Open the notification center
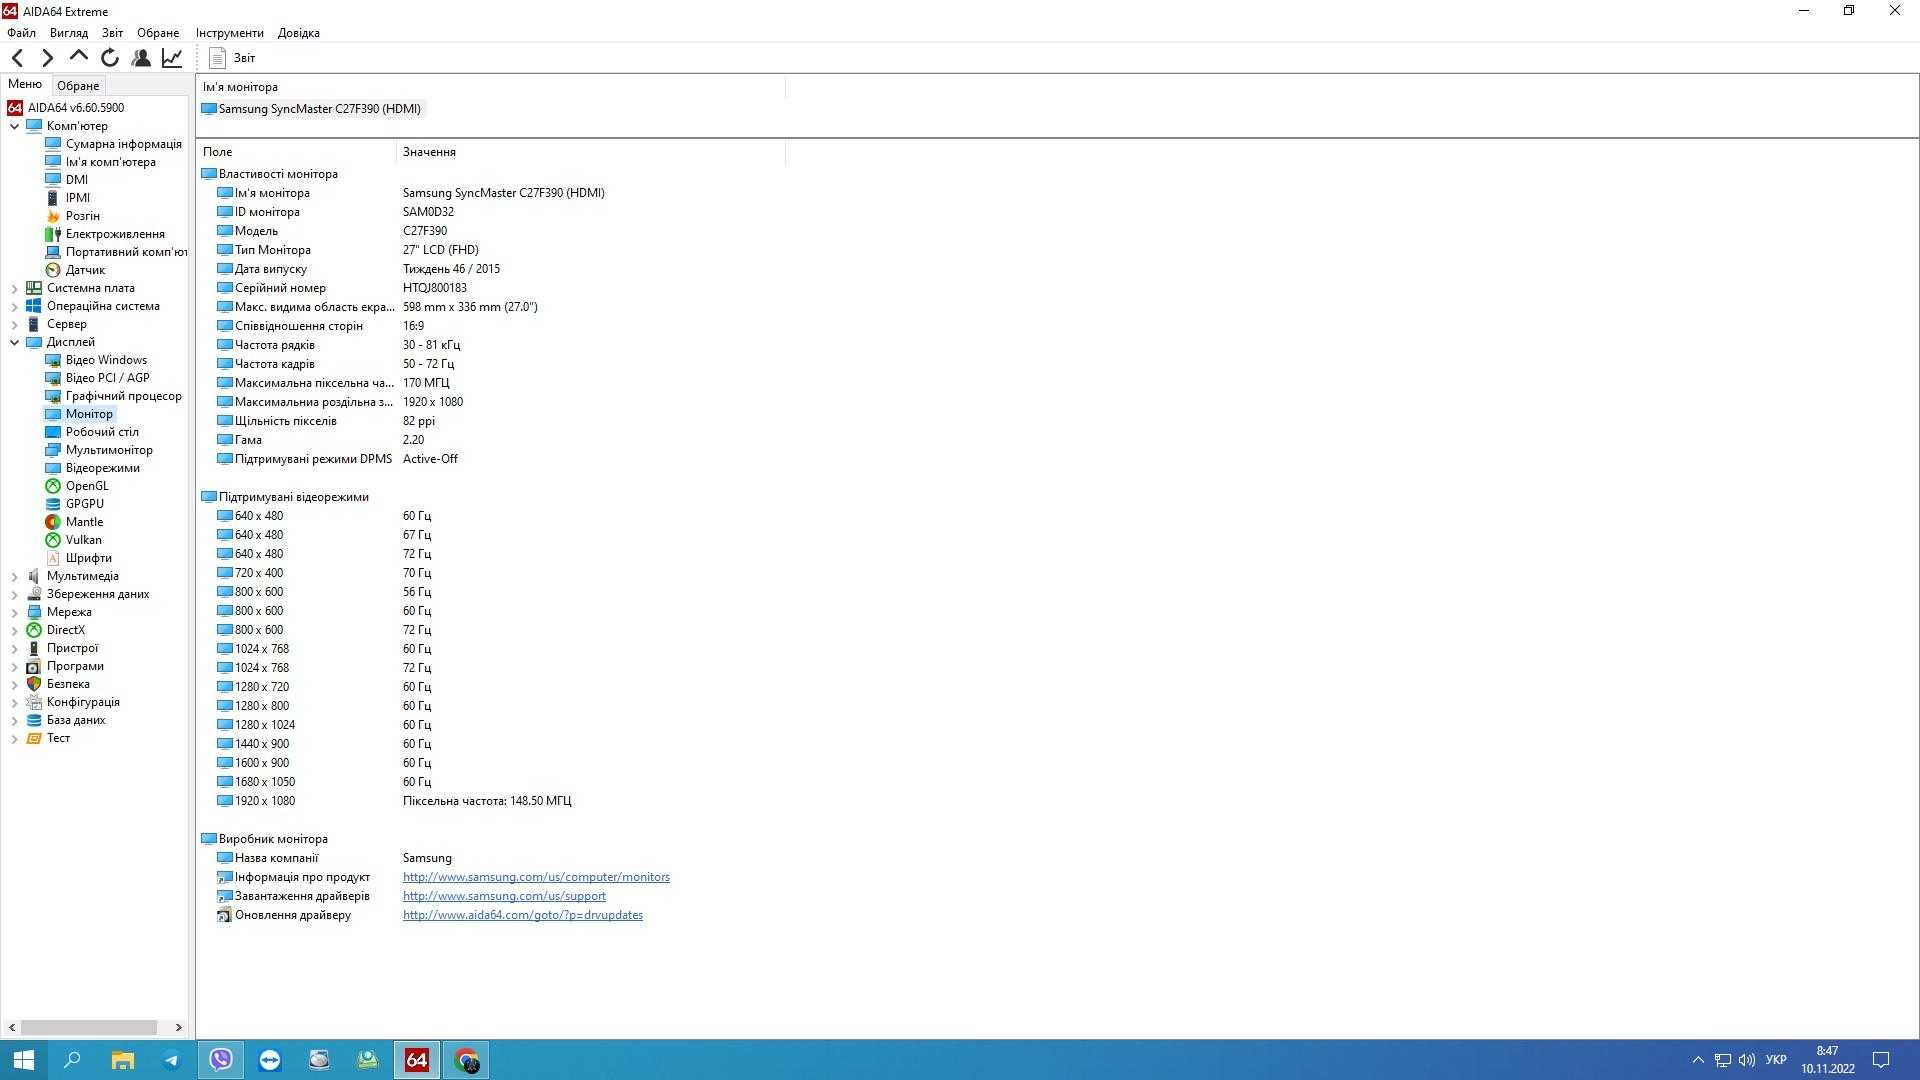Image resolution: width=1920 pixels, height=1080 pixels. pos(1880,1060)
